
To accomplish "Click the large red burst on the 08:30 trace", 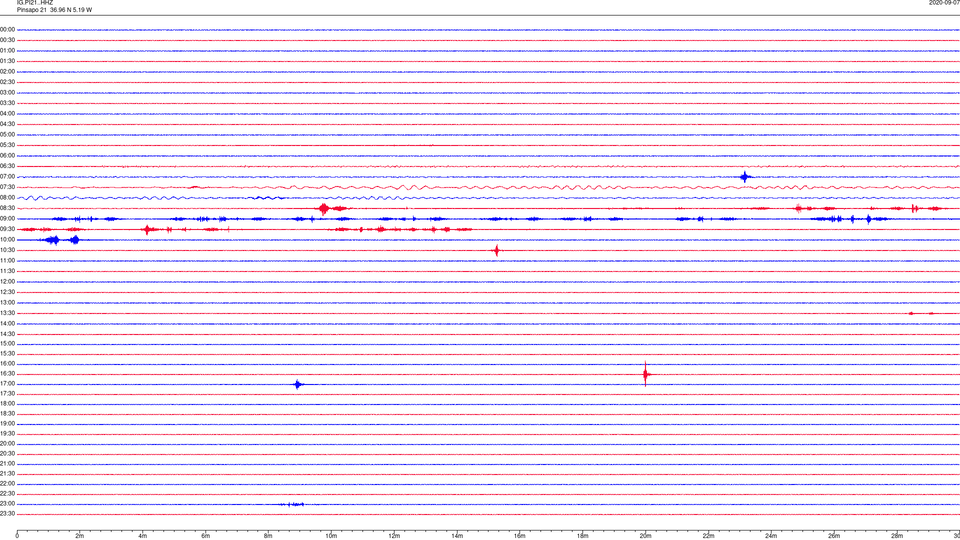I will click(x=324, y=209).
